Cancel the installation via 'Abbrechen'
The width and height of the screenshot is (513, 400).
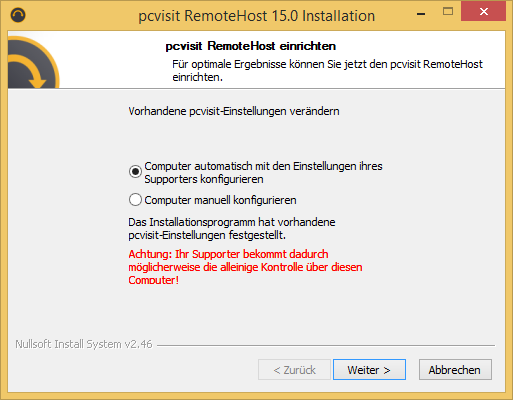[455, 370]
